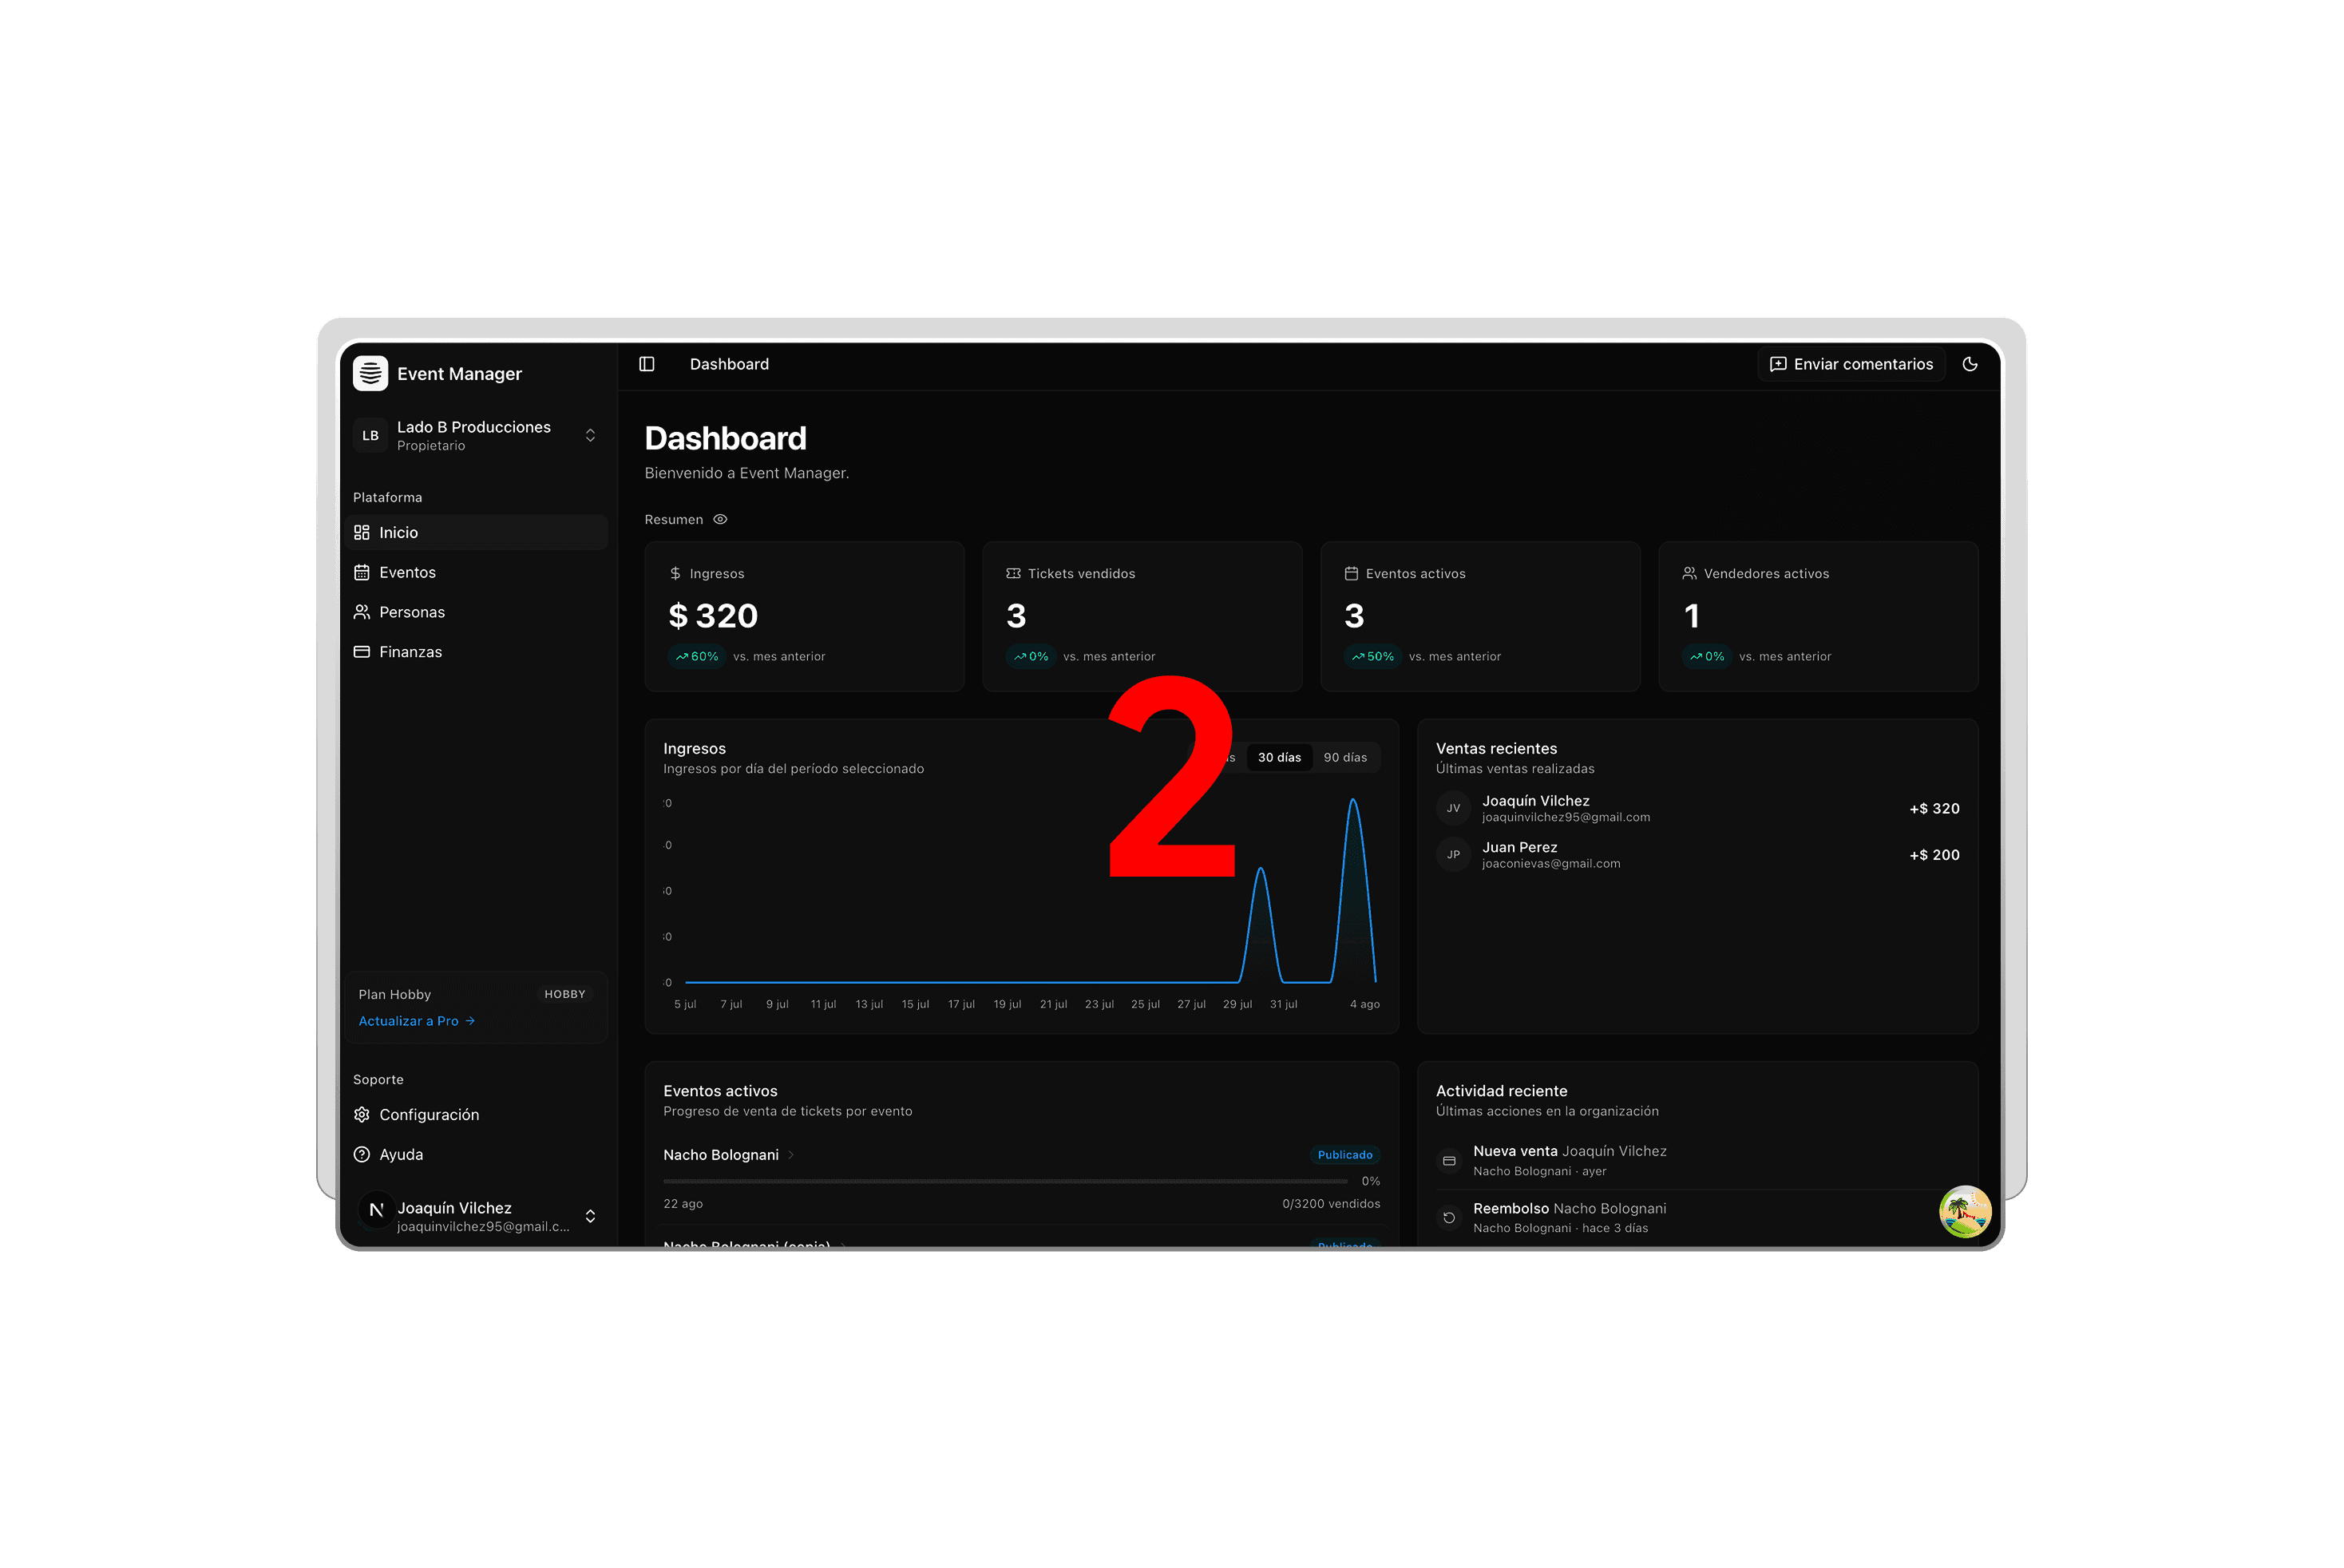Click the Finanzas card icon

tap(362, 652)
